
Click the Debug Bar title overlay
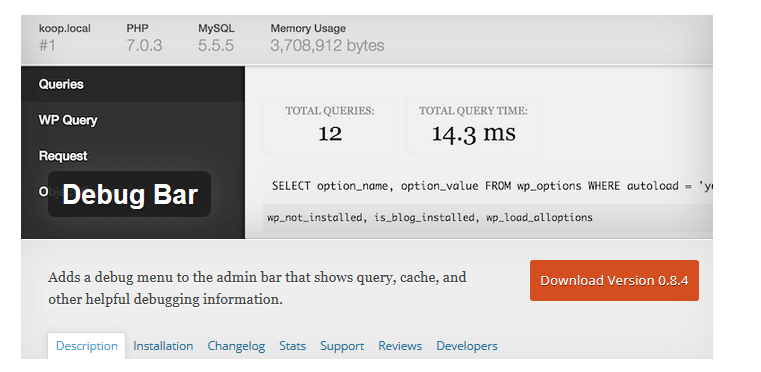[x=130, y=194]
